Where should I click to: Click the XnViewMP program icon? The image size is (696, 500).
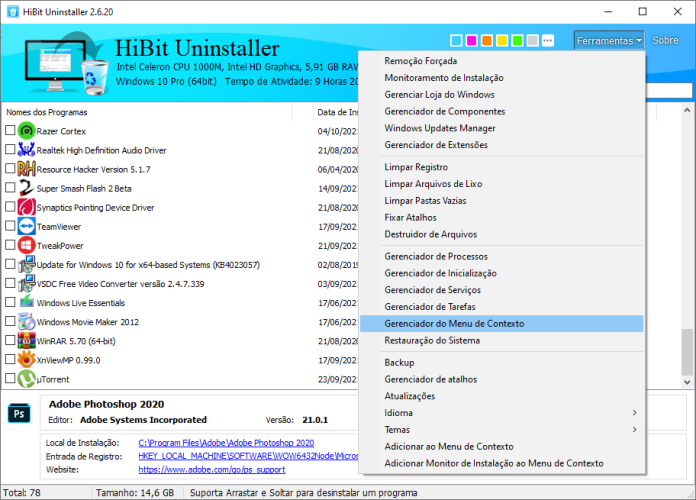[27, 360]
